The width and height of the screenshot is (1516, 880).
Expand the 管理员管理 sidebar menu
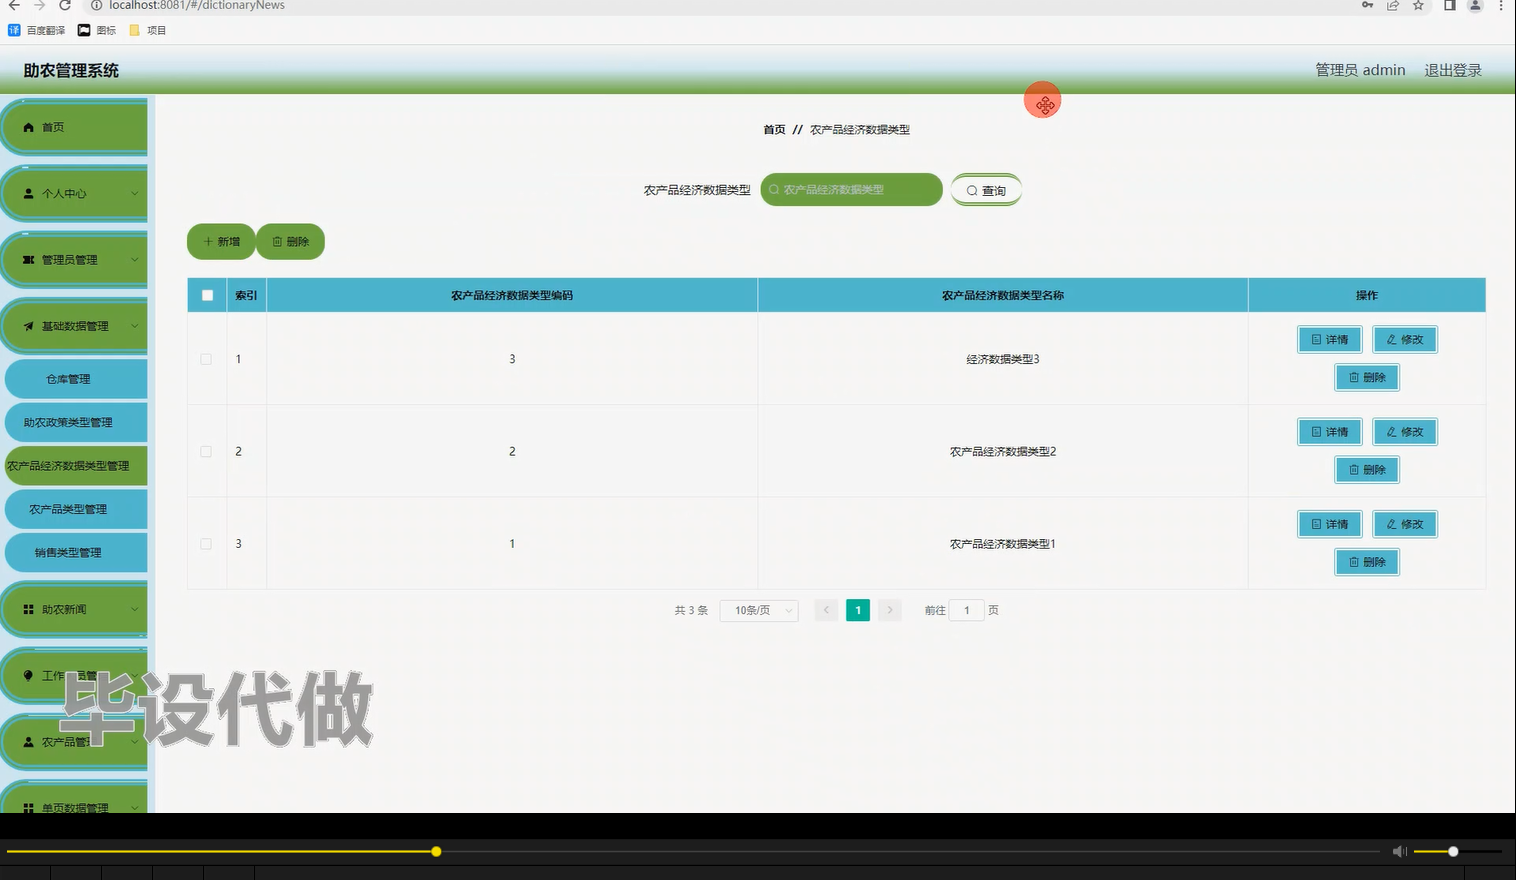click(74, 260)
